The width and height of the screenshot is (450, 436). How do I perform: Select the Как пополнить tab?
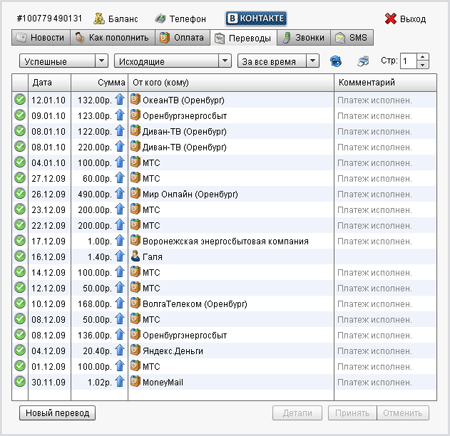[x=113, y=38]
